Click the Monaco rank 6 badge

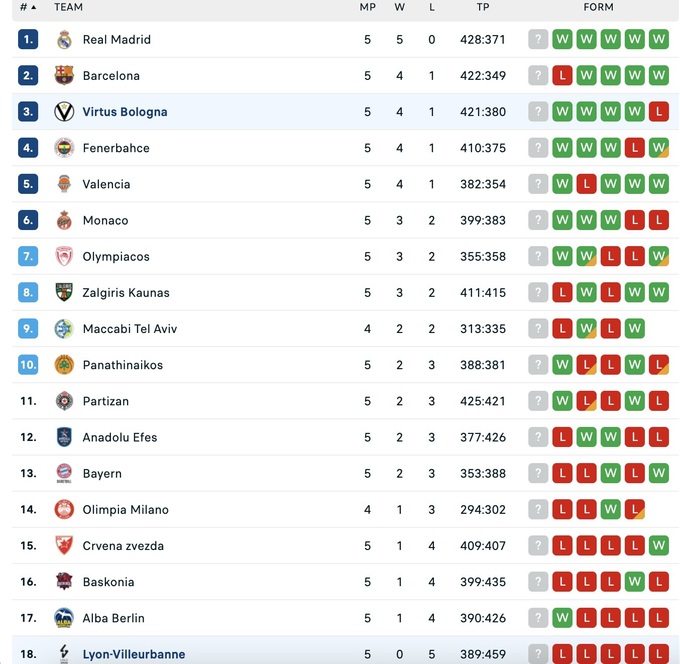(x=28, y=220)
